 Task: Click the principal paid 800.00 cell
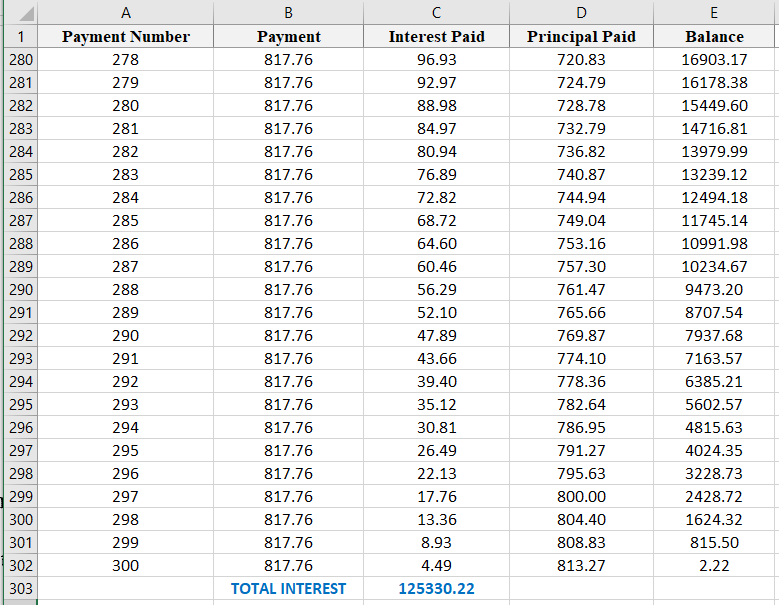pyautogui.click(x=581, y=497)
